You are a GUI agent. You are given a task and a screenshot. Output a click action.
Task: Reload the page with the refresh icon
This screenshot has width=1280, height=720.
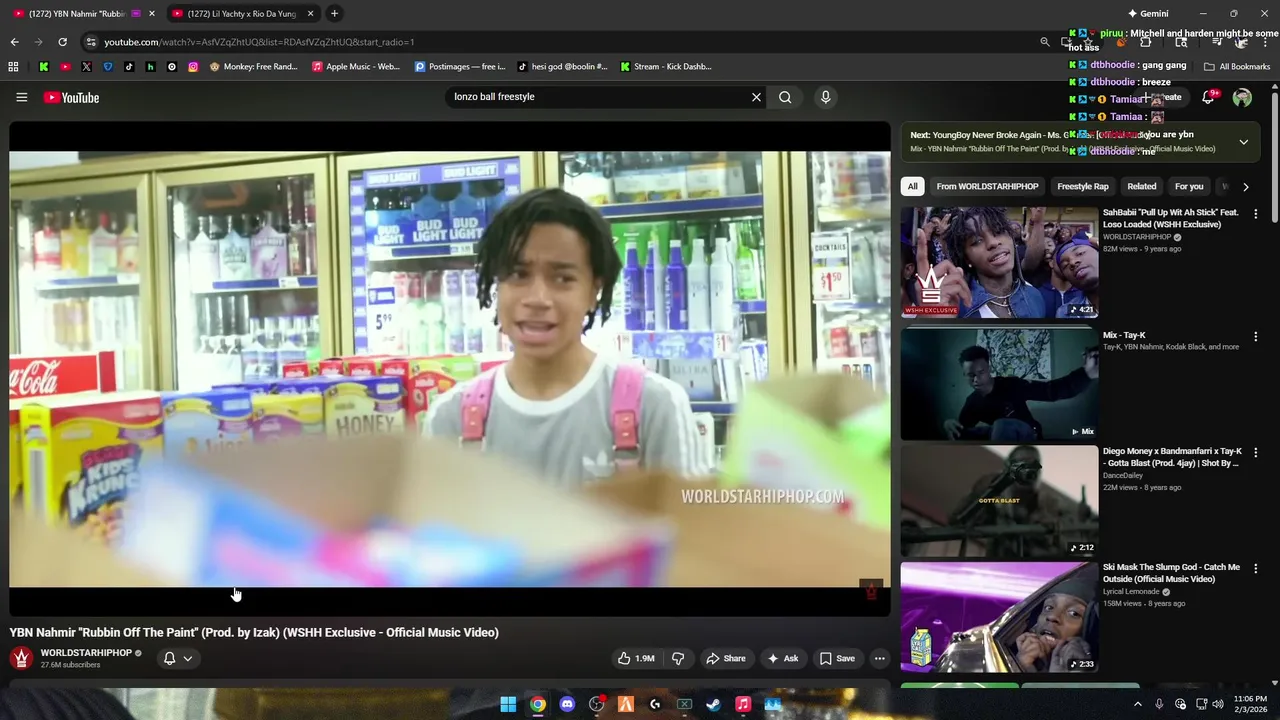pyautogui.click(x=62, y=42)
